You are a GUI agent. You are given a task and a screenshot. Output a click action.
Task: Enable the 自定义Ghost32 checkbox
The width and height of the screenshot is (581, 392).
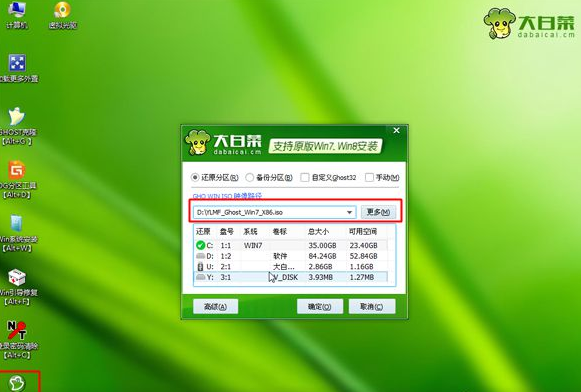pos(304,177)
